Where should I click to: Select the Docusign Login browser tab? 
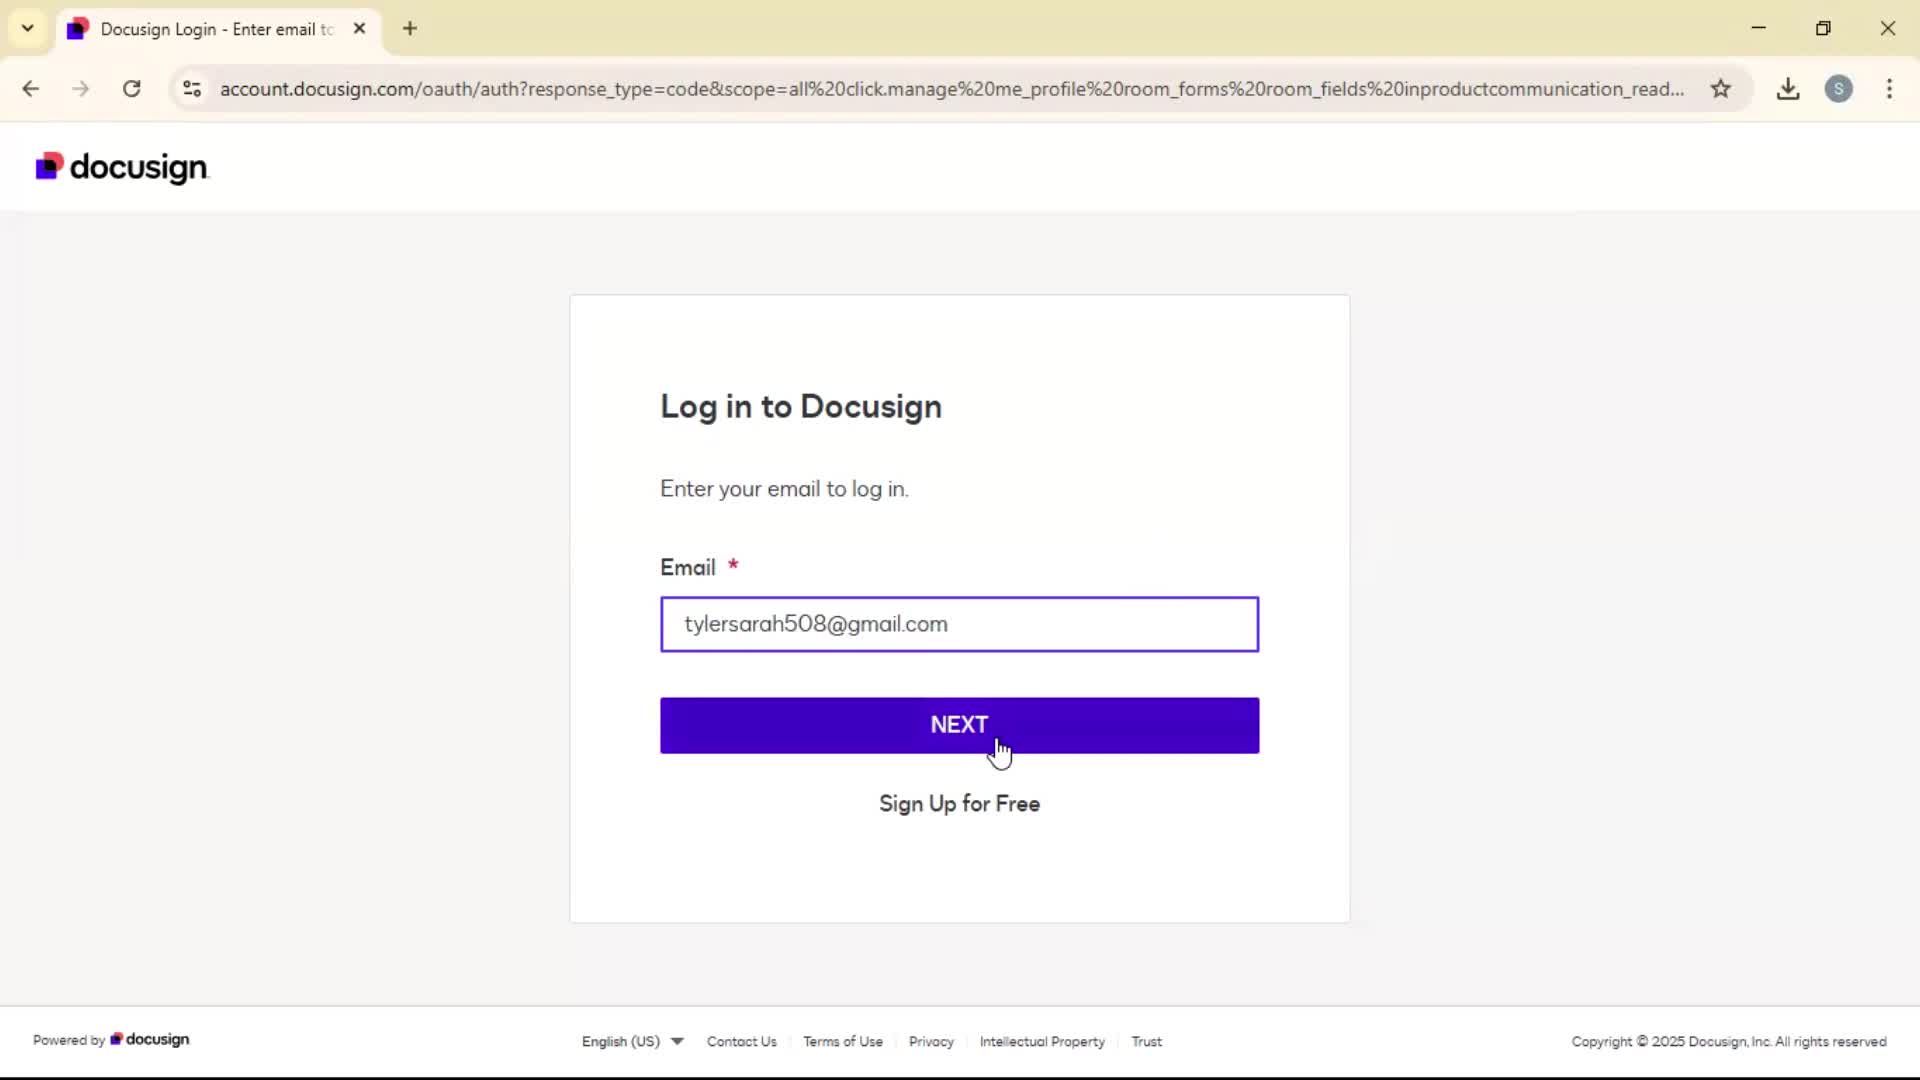(x=216, y=29)
